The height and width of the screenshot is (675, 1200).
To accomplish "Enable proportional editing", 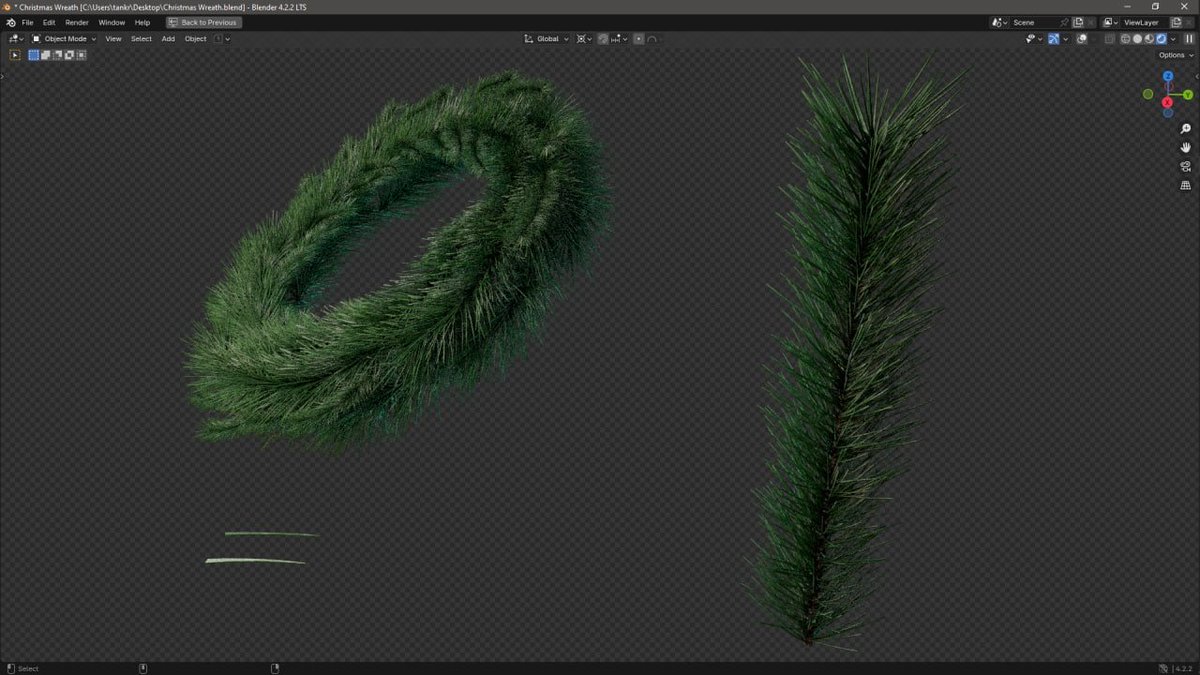I will 639,38.
